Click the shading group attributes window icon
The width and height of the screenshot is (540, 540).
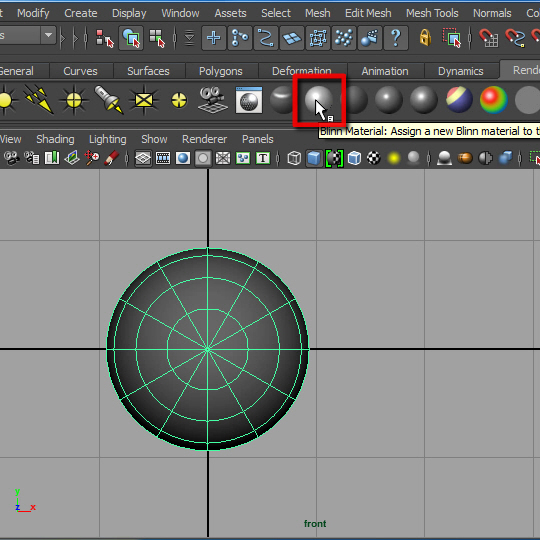click(249, 100)
